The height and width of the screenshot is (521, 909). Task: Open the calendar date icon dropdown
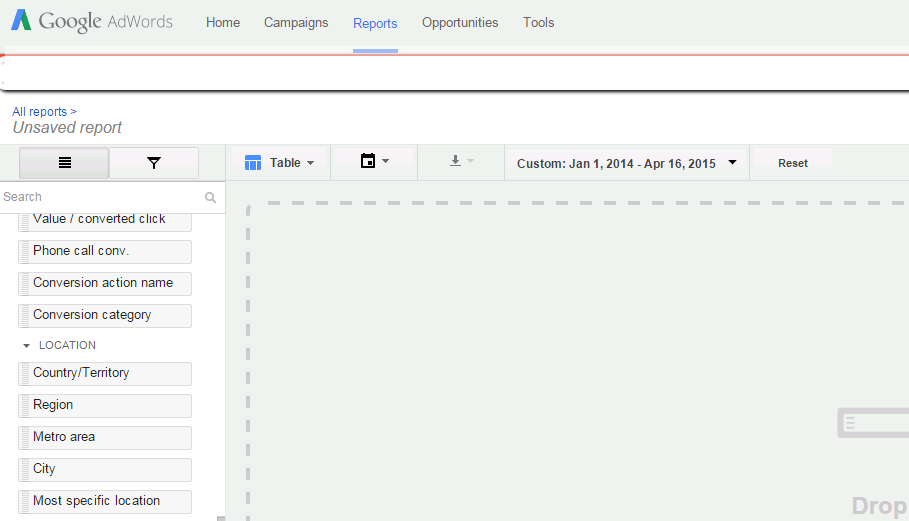click(x=368, y=161)
